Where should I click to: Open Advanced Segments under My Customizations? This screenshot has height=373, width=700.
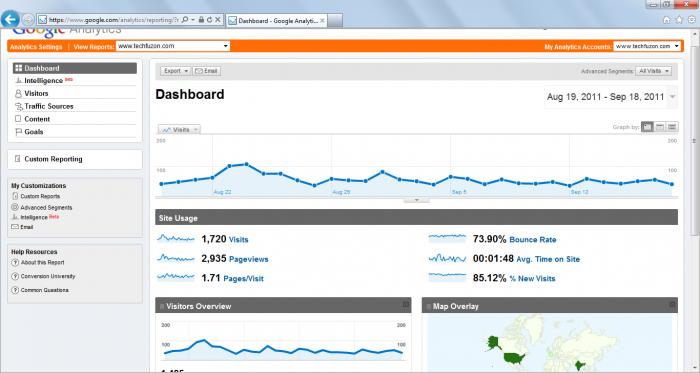pos(46,207)
